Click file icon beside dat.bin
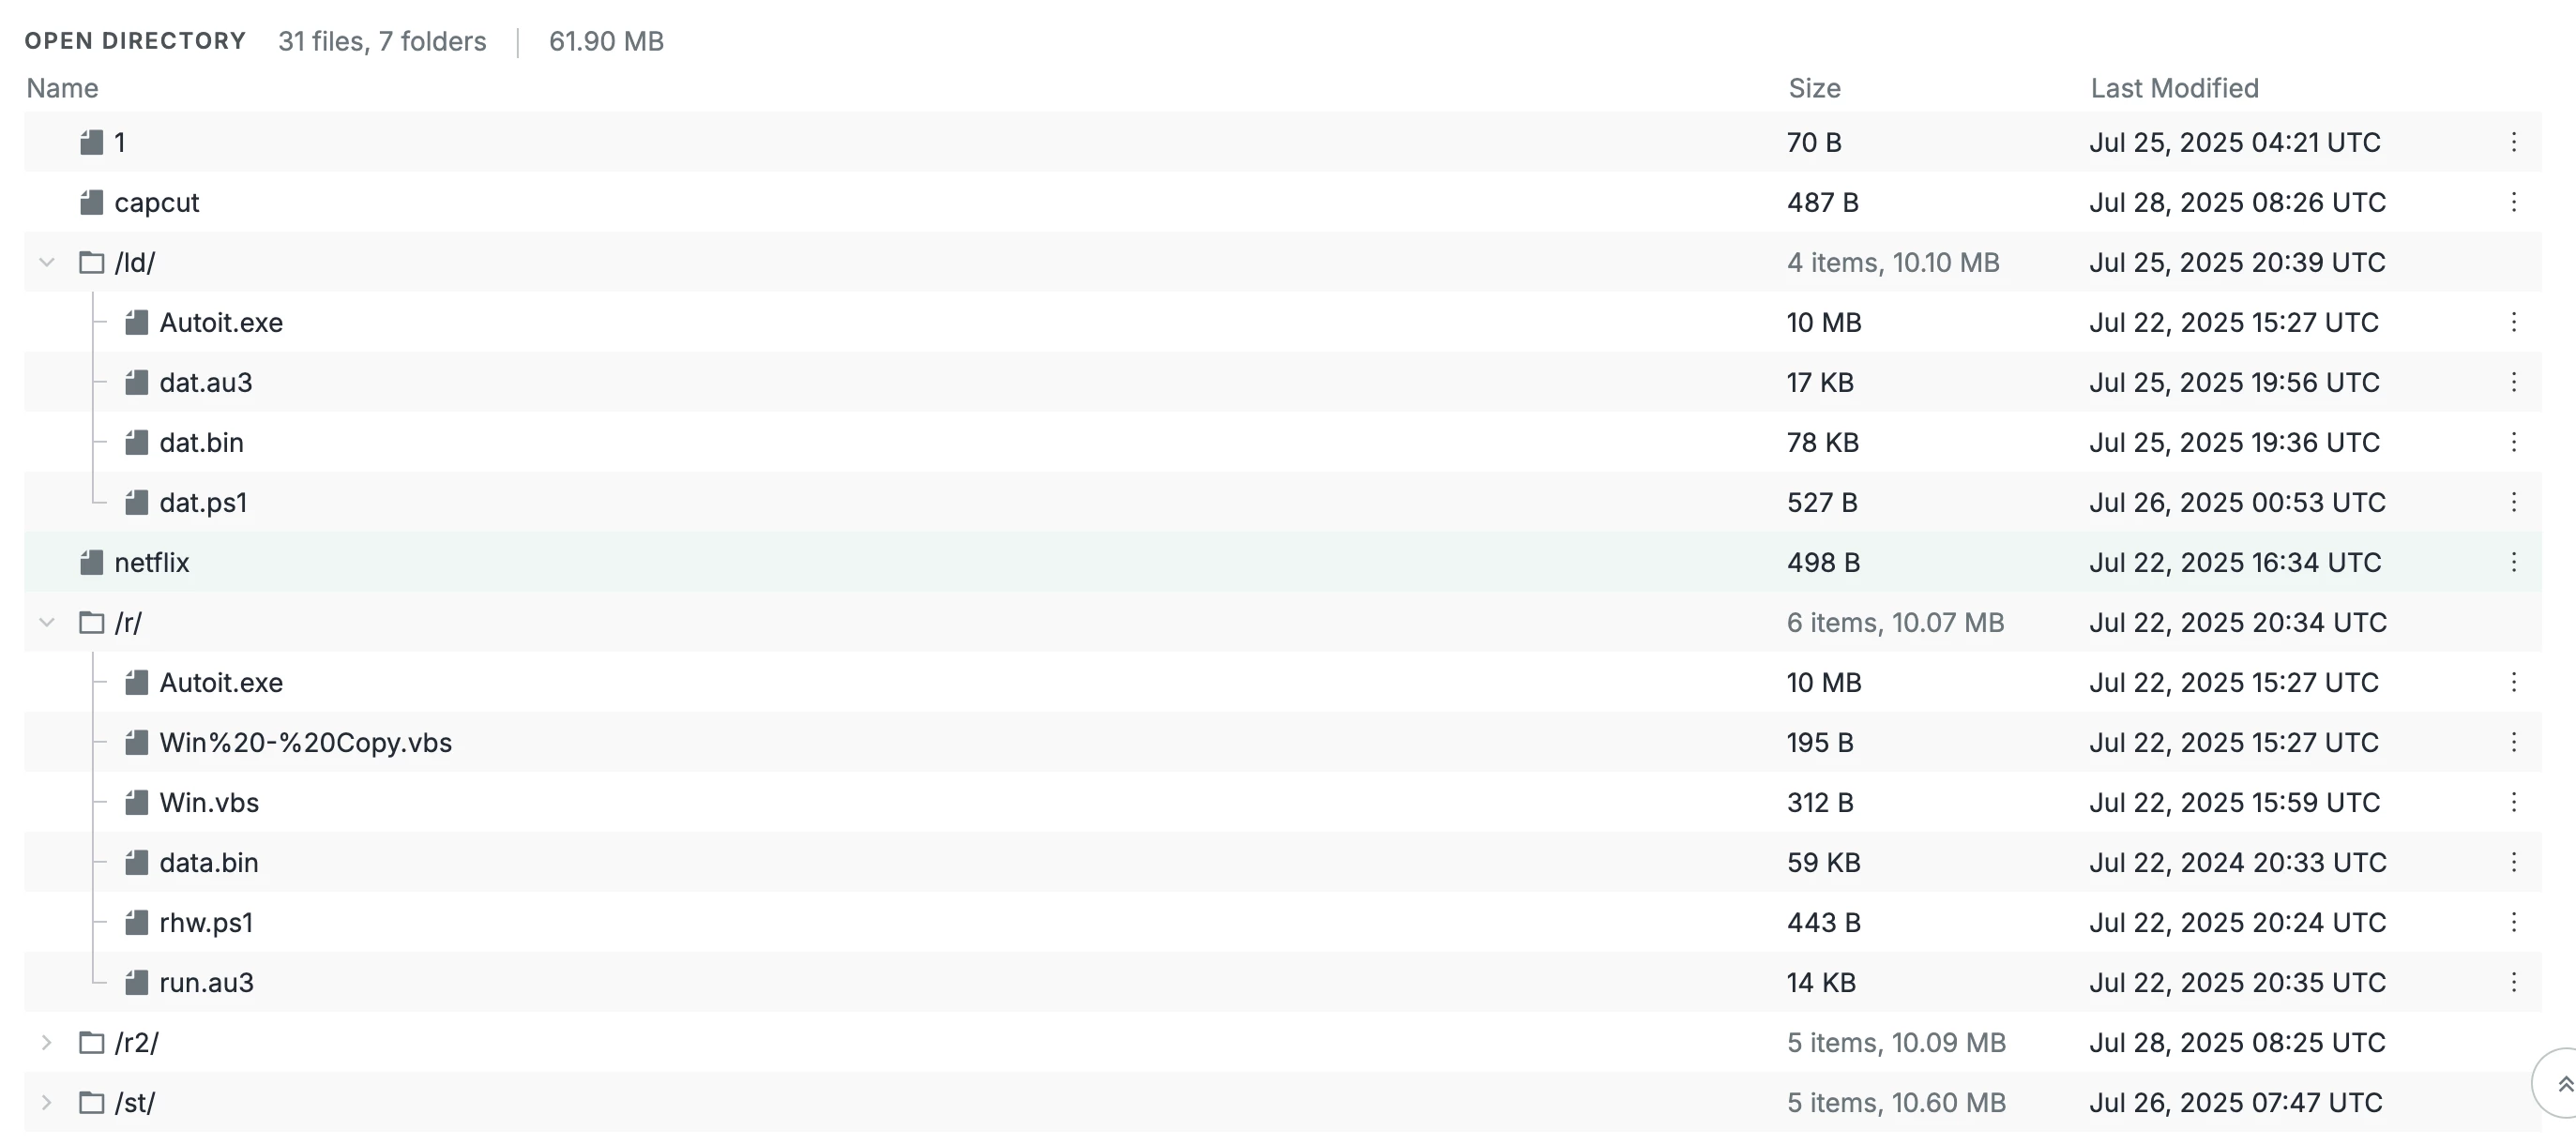The height and width of the screenshot is (1144, 2576). 136,442
